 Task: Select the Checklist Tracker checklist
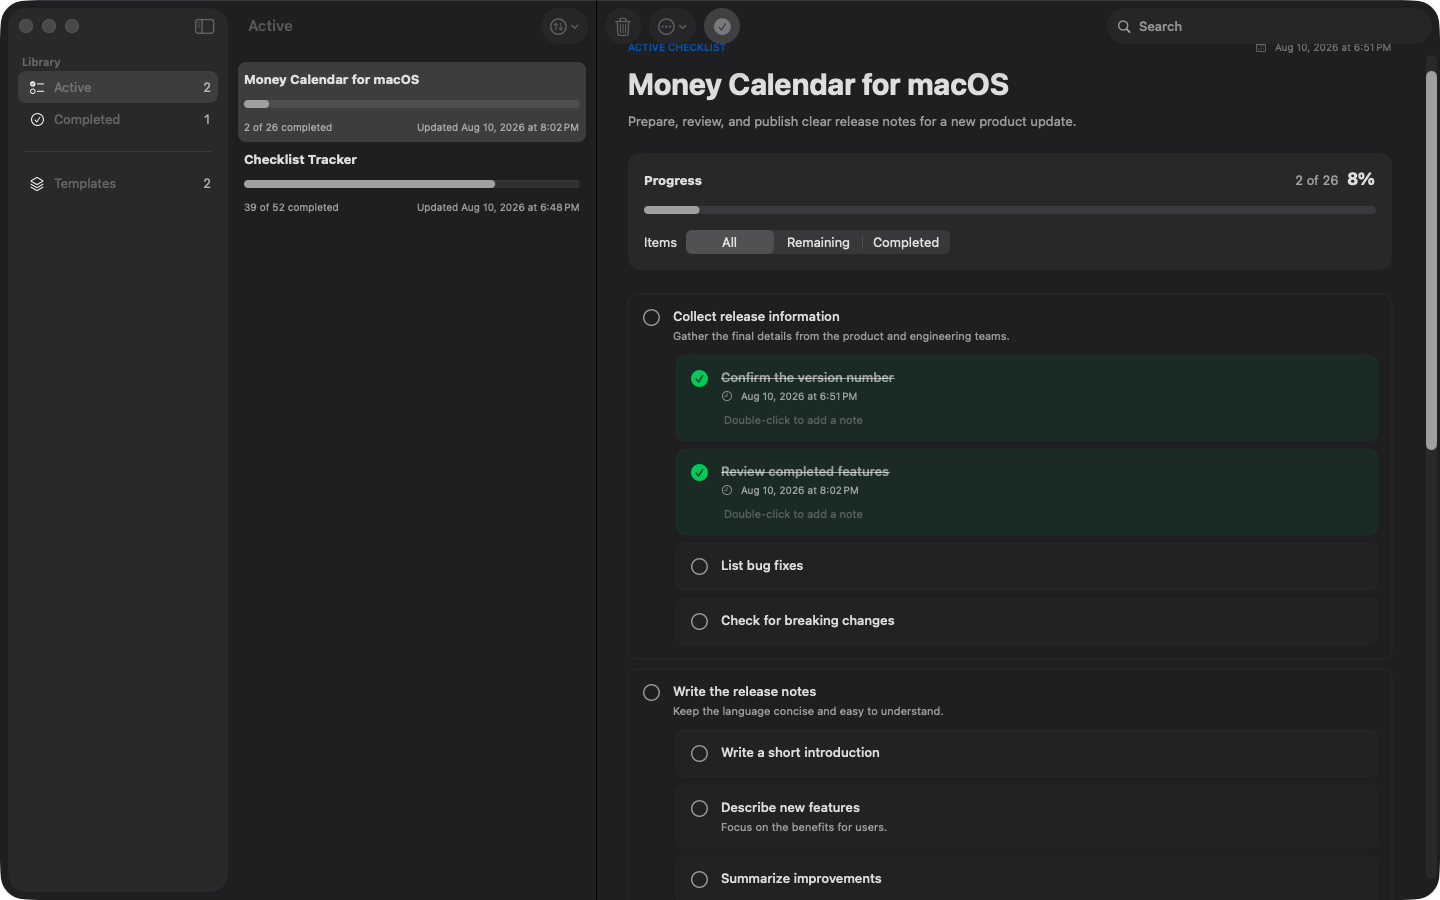[412, 182]
